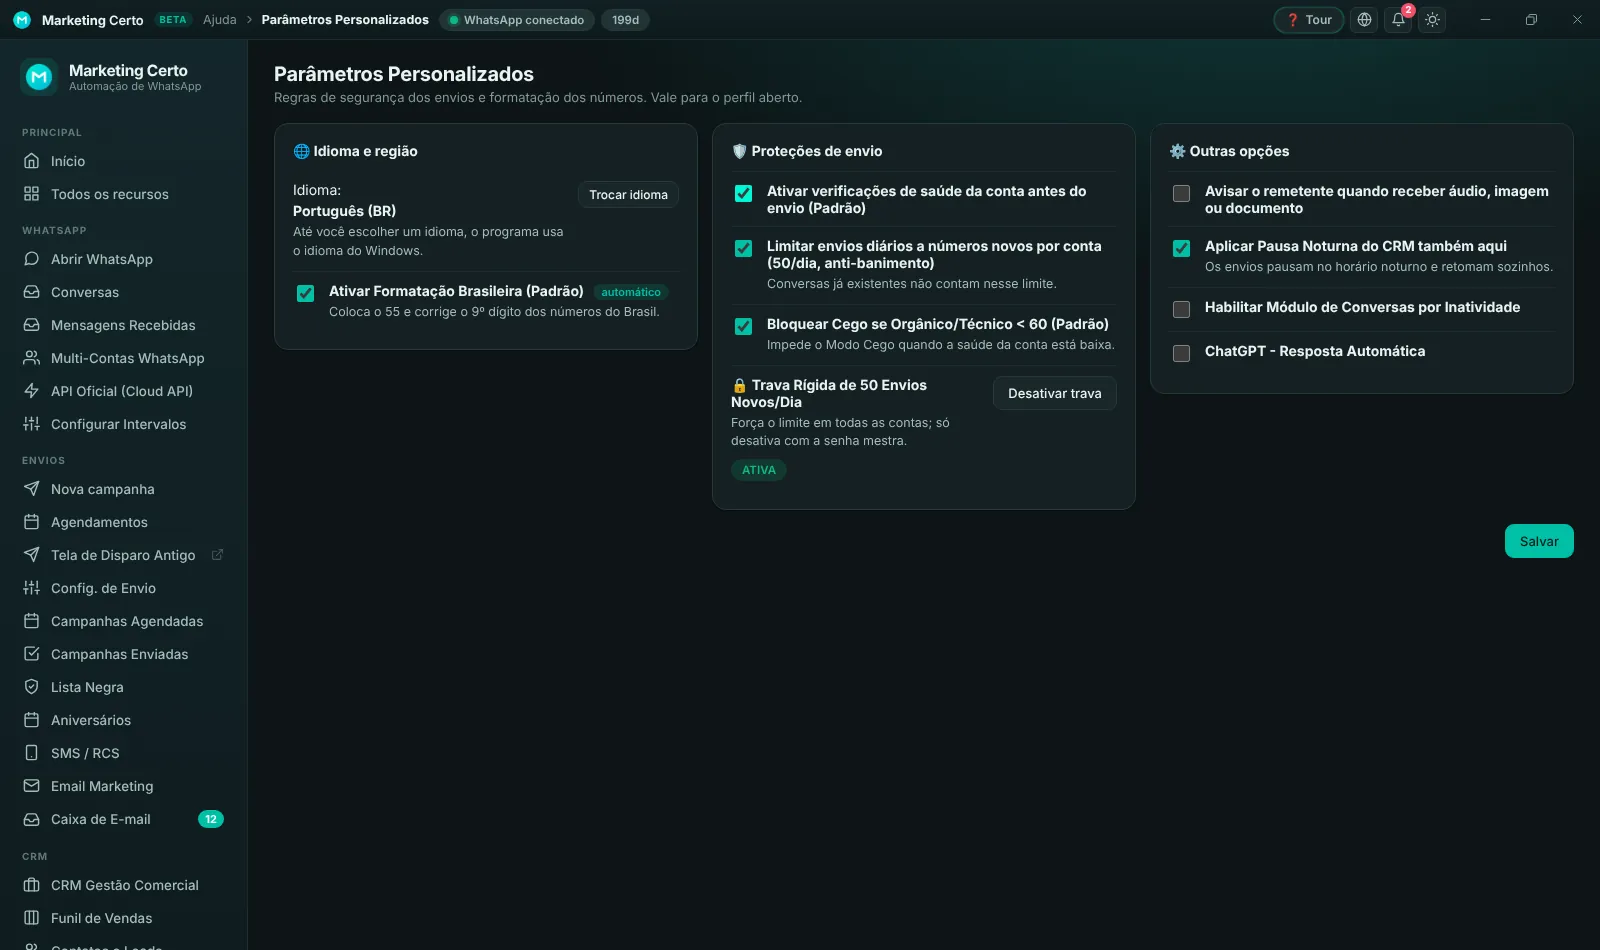This screenshot has width=1600, height=950.
Task: Open Caixa de E-mail inbox
Action: (123, 819)
